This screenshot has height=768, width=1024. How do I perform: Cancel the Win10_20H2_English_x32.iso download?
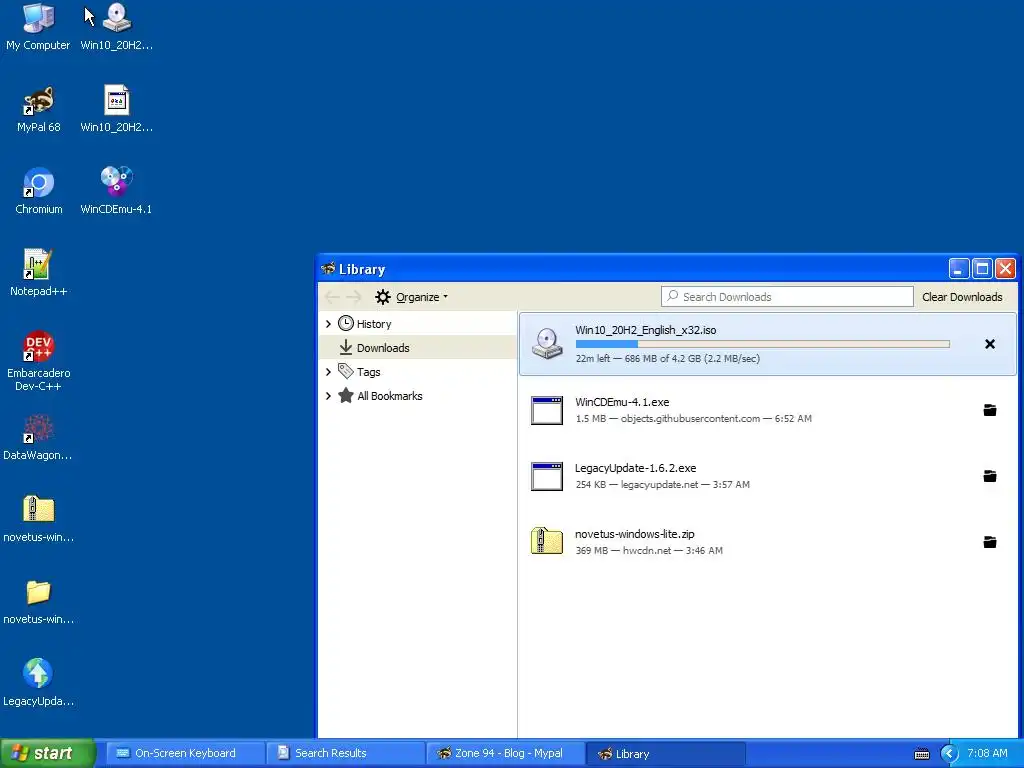point(989,344)
